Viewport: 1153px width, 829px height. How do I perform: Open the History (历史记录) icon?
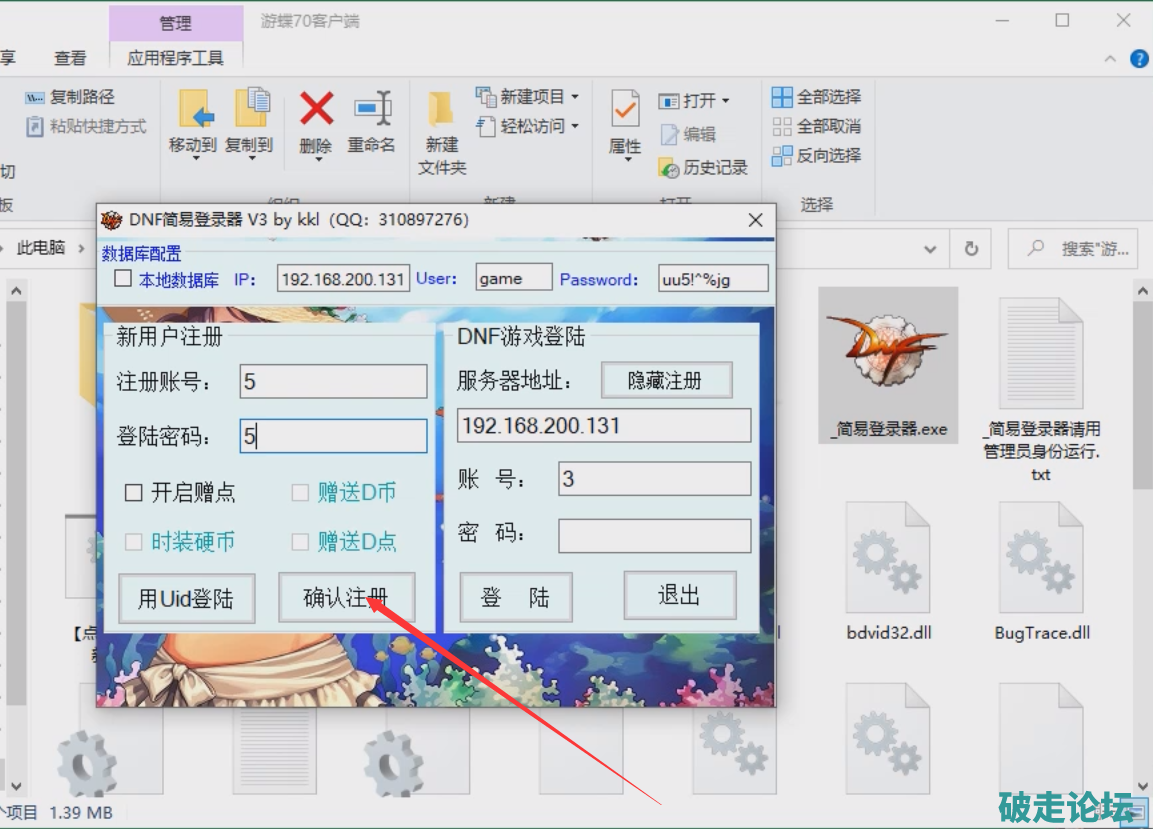pyautogui.click(x=669, y=168)
